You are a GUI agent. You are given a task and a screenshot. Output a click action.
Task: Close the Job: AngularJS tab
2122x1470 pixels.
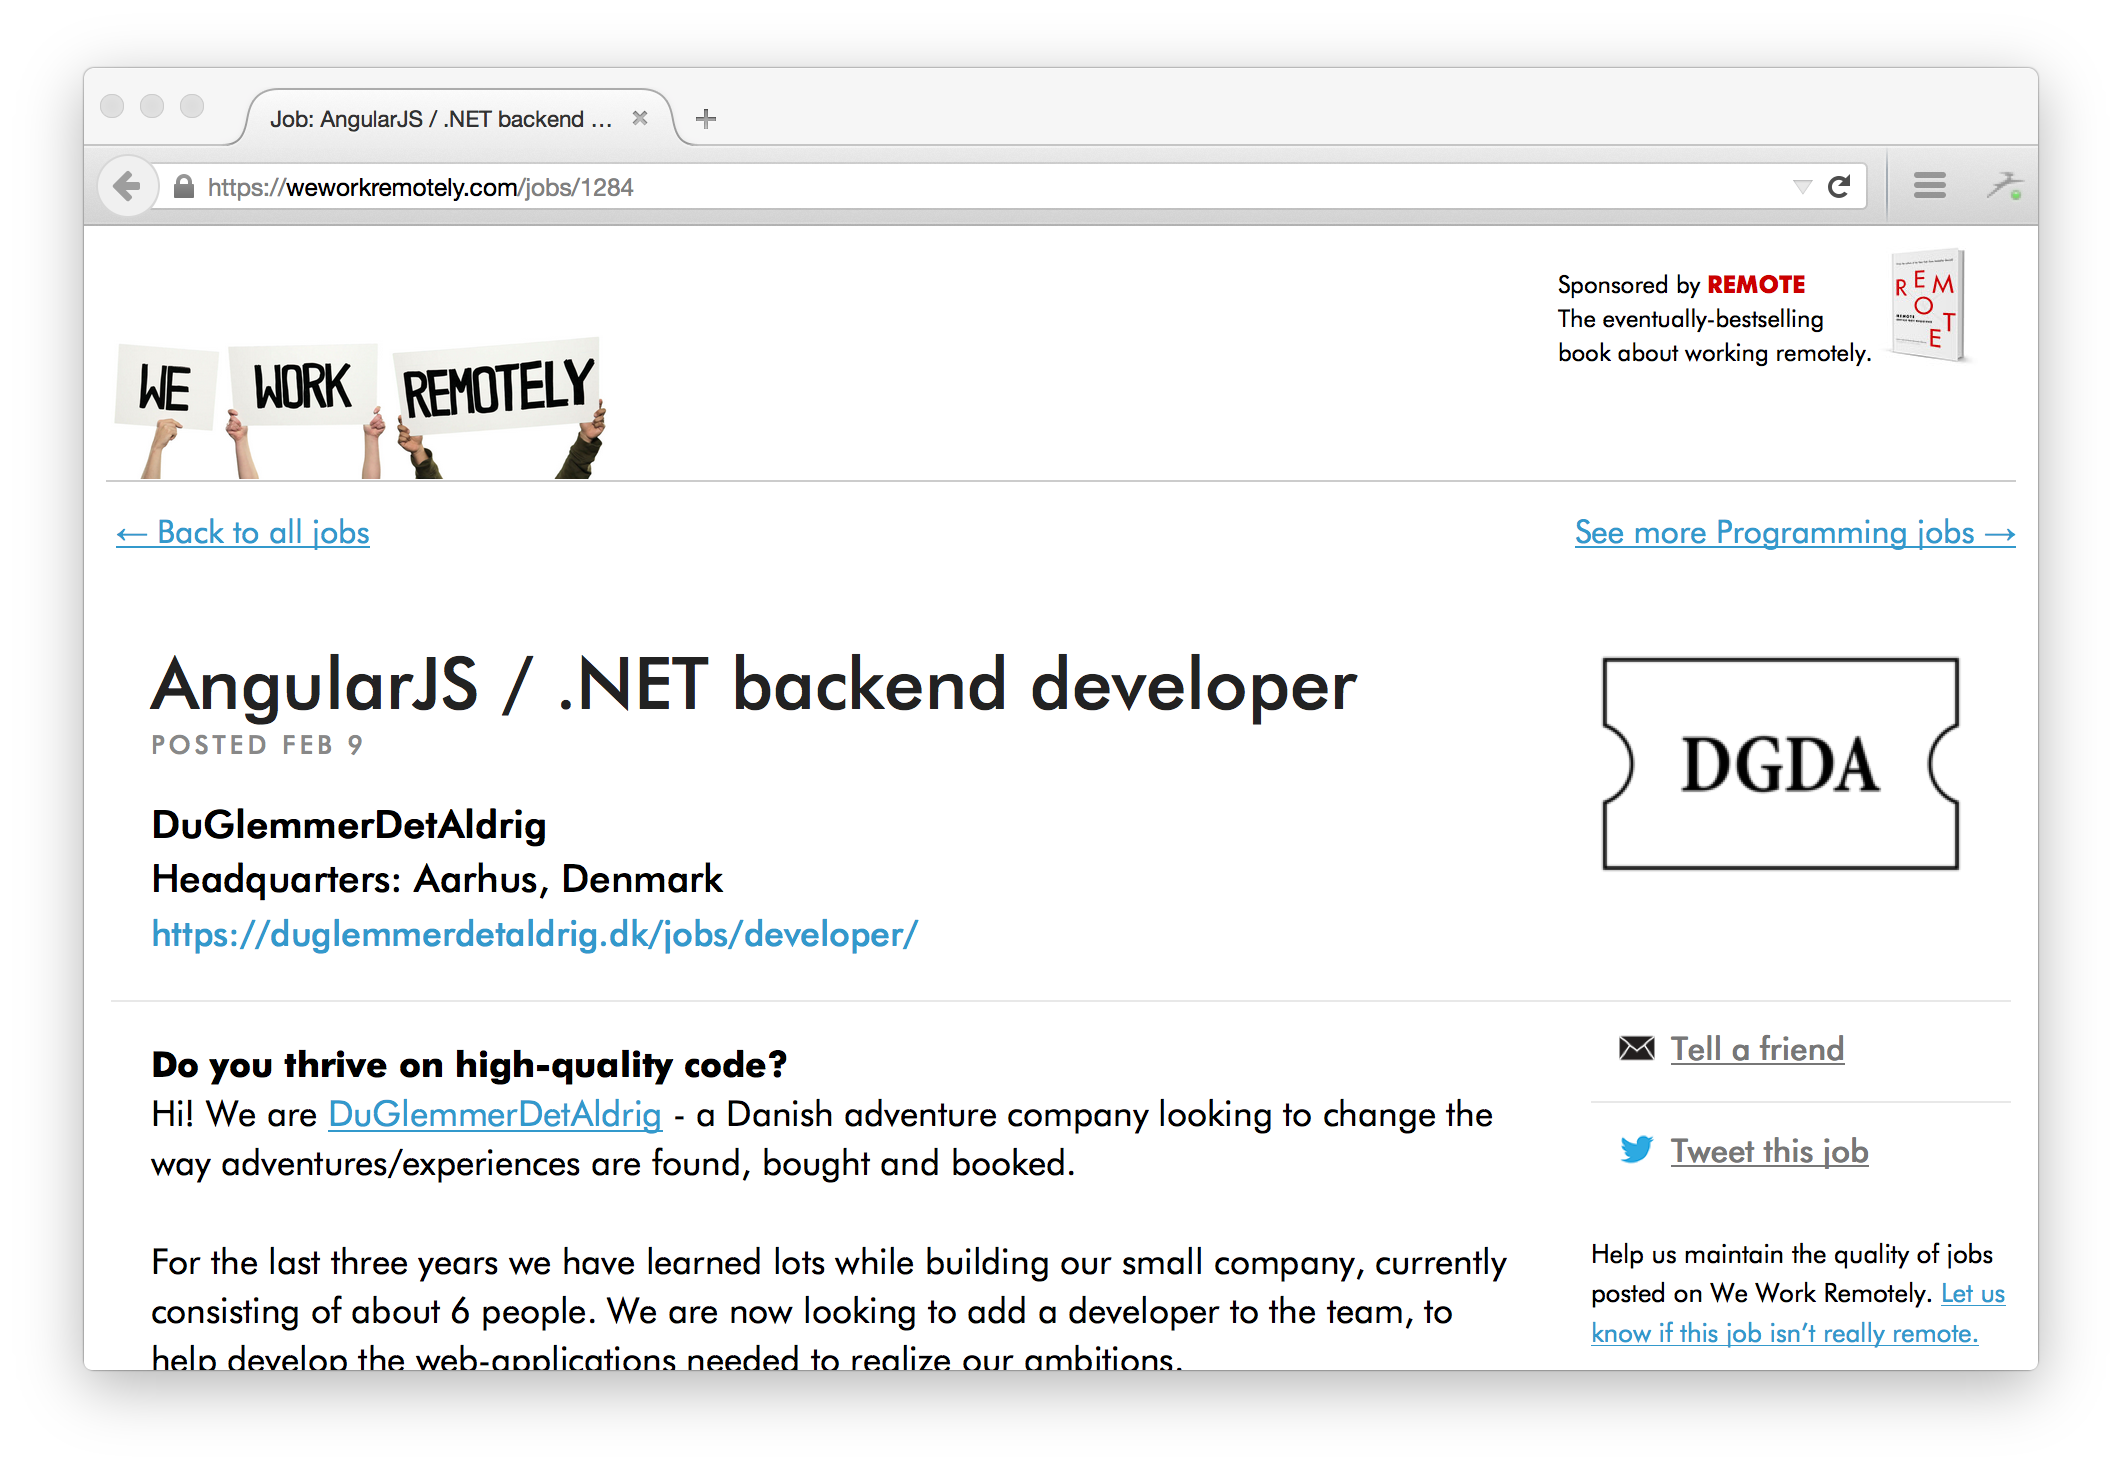tap(640, 118)
